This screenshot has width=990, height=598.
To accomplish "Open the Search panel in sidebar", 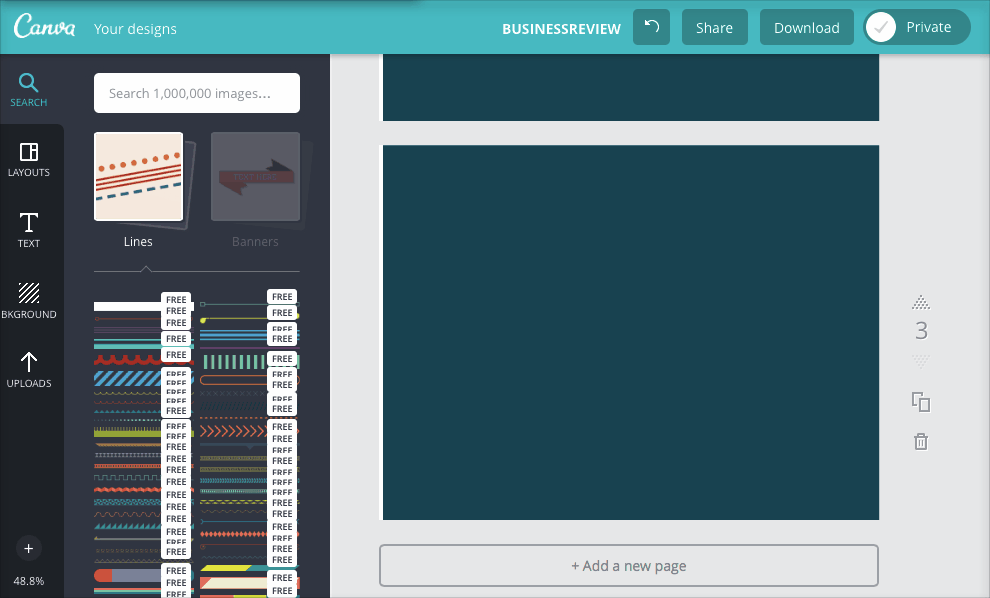I will point(29,90).
